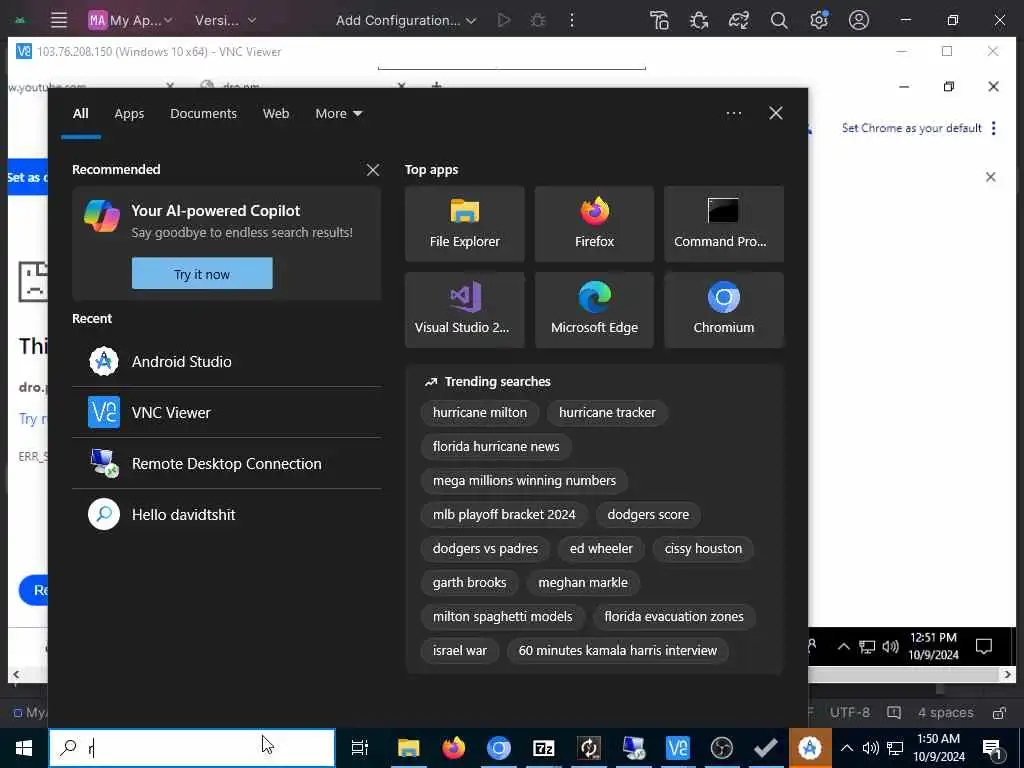
Task: Click the ed wheeler trending chip
Action: 601,549
